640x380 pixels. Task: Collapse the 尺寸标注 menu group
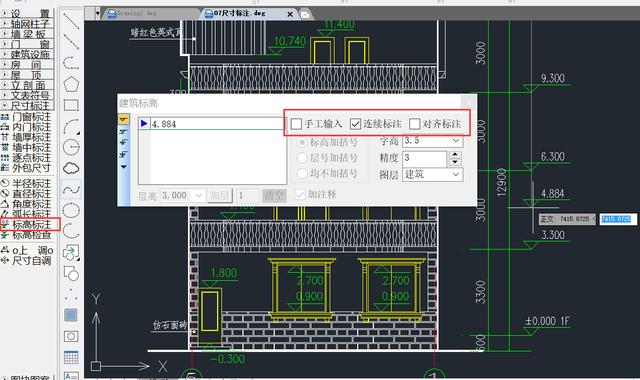click(x=27, y=105)
